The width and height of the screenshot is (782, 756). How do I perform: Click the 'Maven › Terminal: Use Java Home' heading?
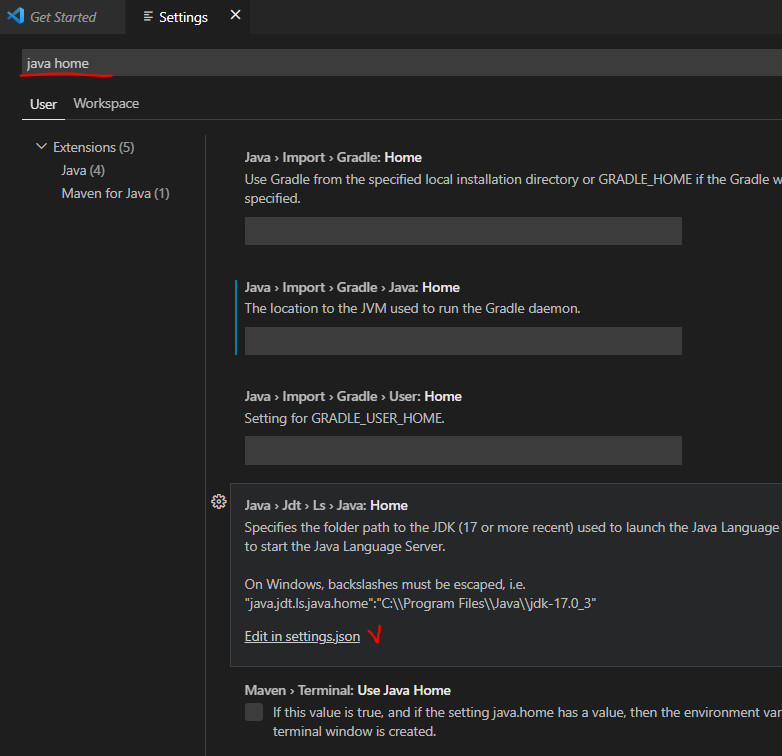click(x=347, y=691)
